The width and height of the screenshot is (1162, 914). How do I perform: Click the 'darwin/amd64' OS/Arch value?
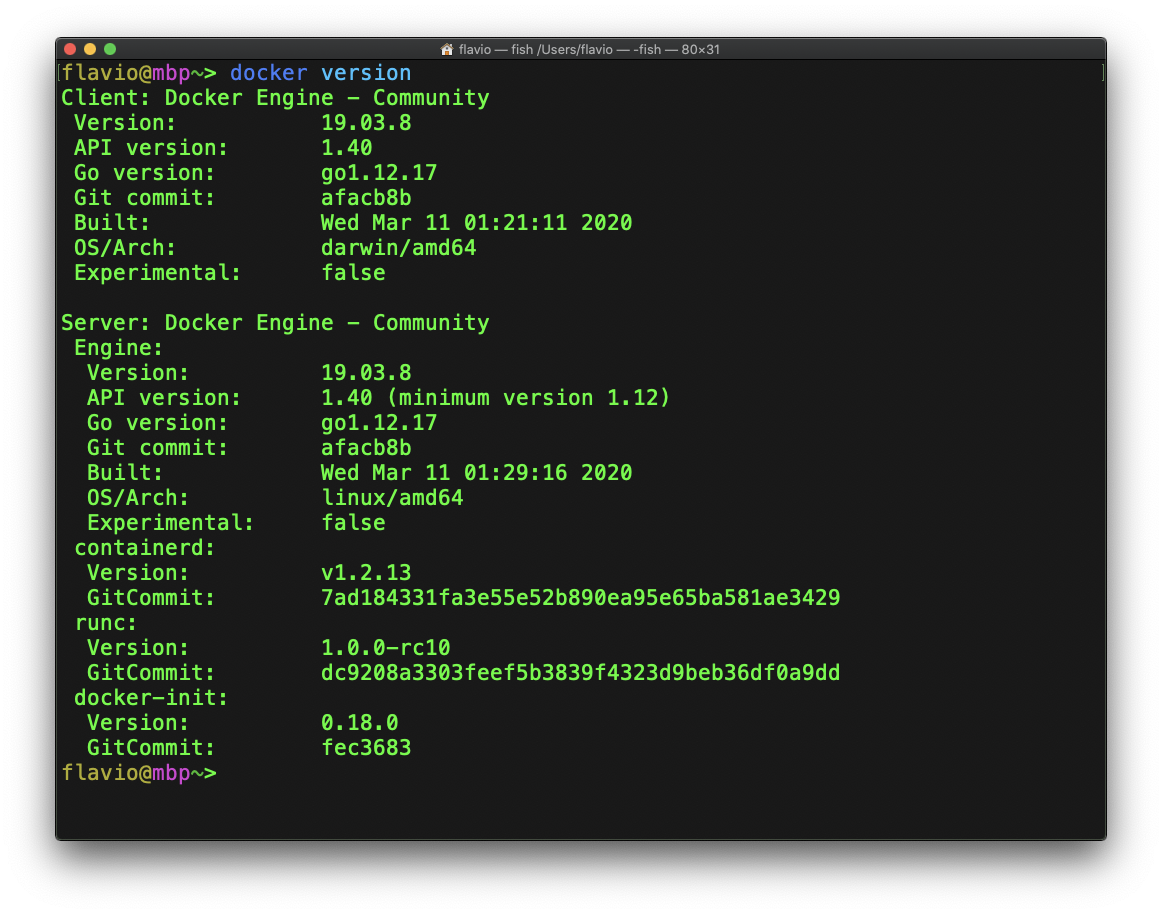pos(398,248)
